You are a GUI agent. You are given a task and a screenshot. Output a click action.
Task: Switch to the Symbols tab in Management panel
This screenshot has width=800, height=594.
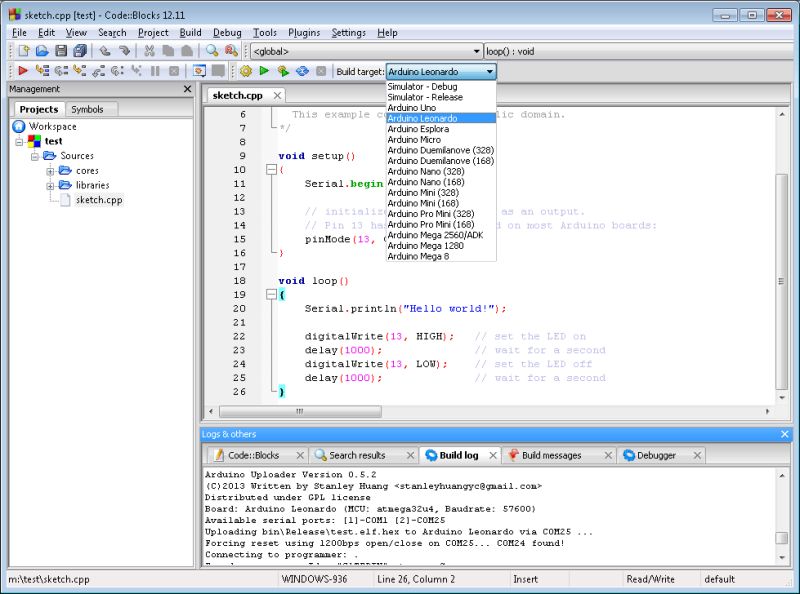88,109
